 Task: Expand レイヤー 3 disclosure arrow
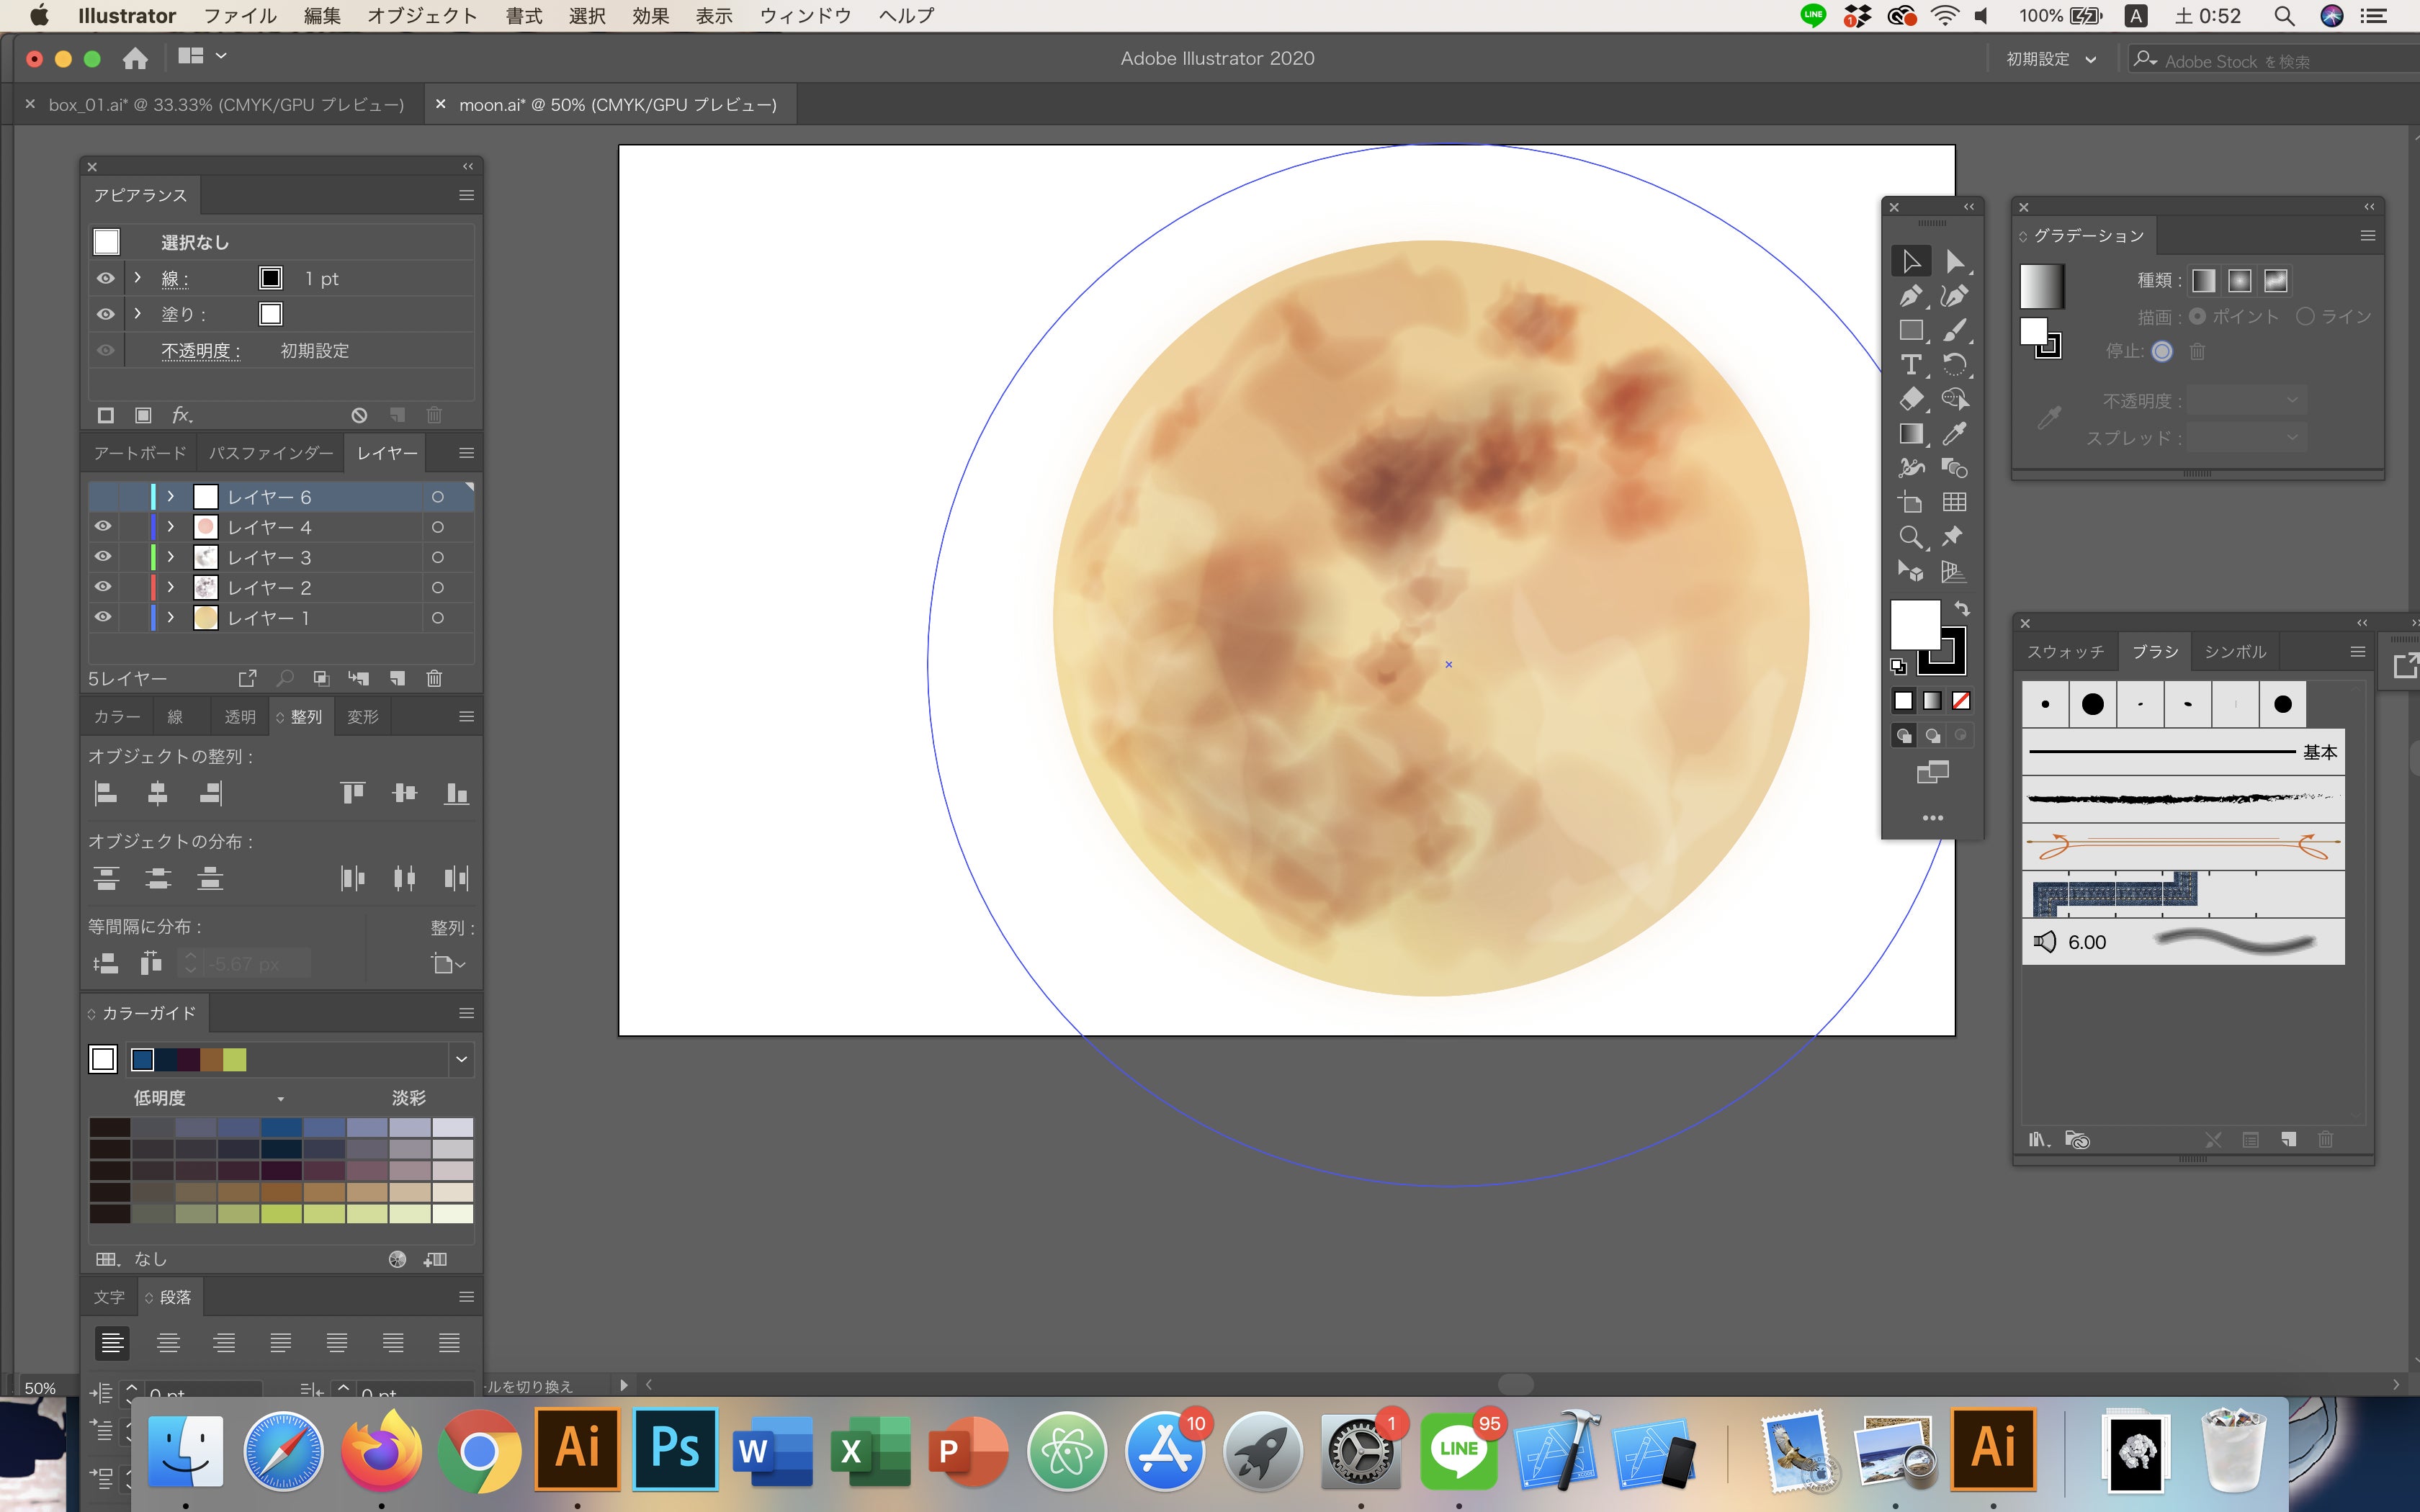pyautogui.click(x=171, y=557)
